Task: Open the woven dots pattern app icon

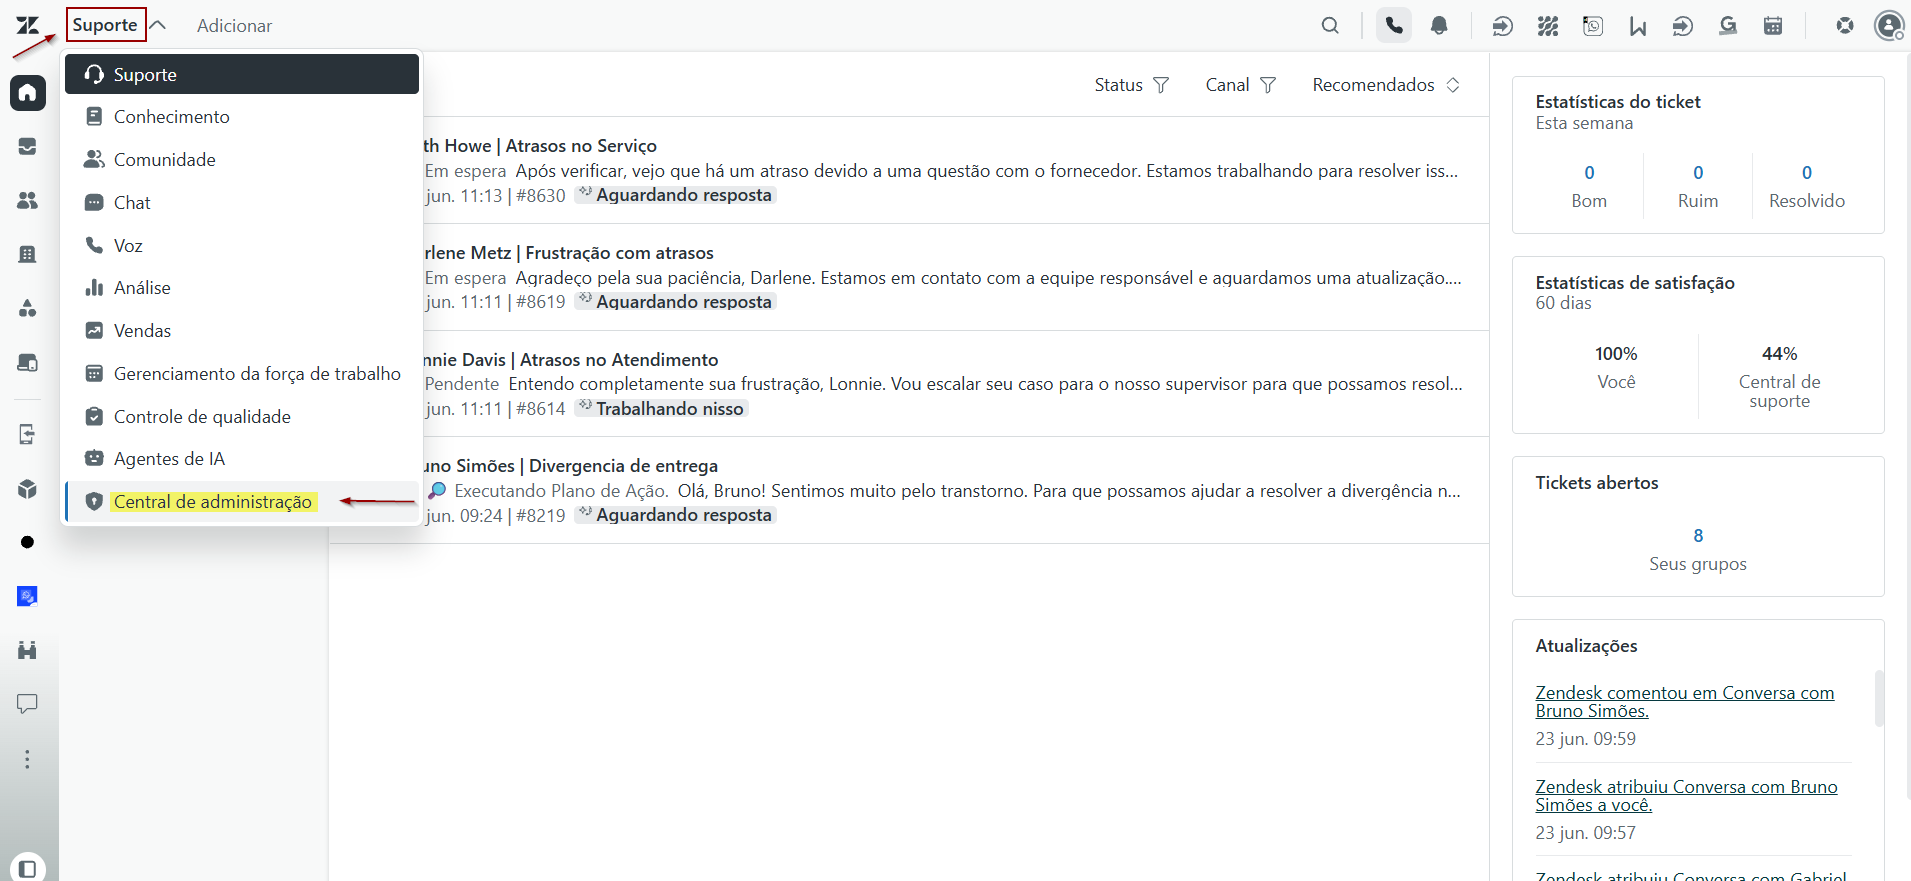Action: click(x=1548, y=26)
